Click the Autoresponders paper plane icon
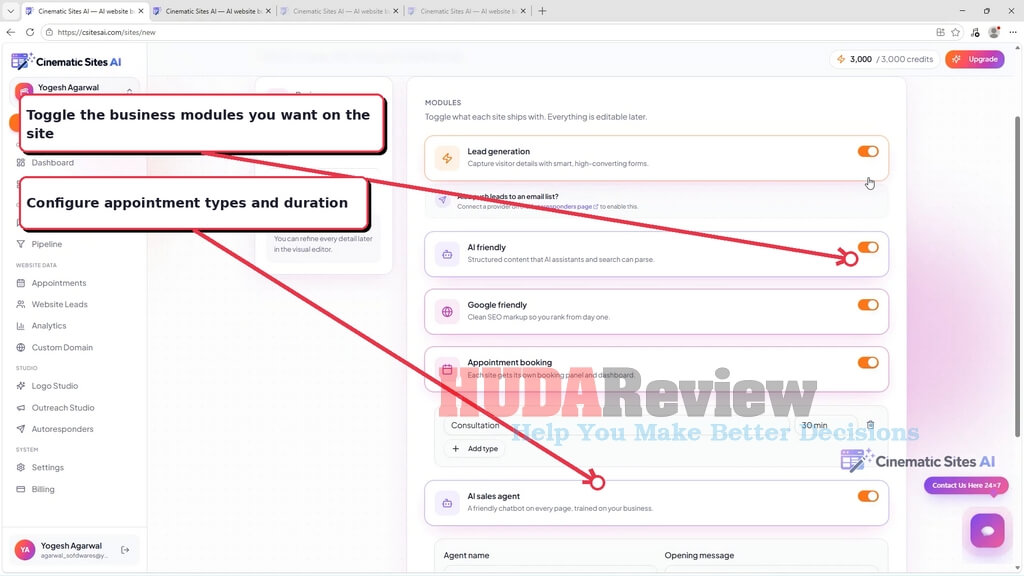Image resolution: width=1024 pixels, height=576 pixels. pos(21,429)
